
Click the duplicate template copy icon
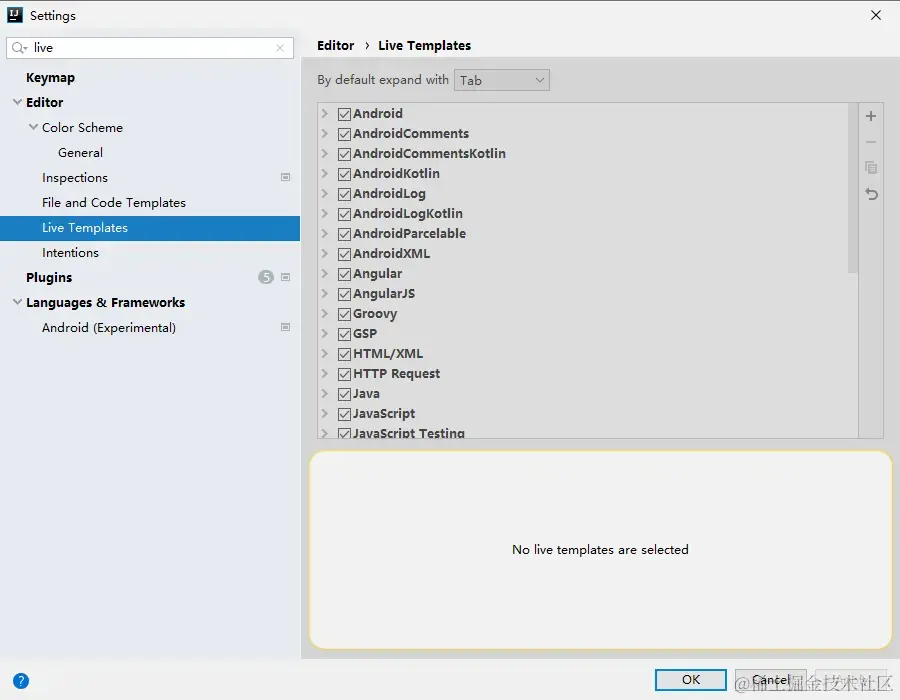click(x=871, y=167)
